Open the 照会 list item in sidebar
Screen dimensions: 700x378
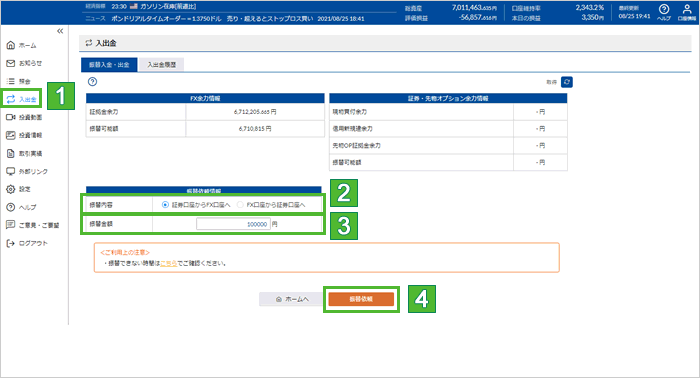18,81
